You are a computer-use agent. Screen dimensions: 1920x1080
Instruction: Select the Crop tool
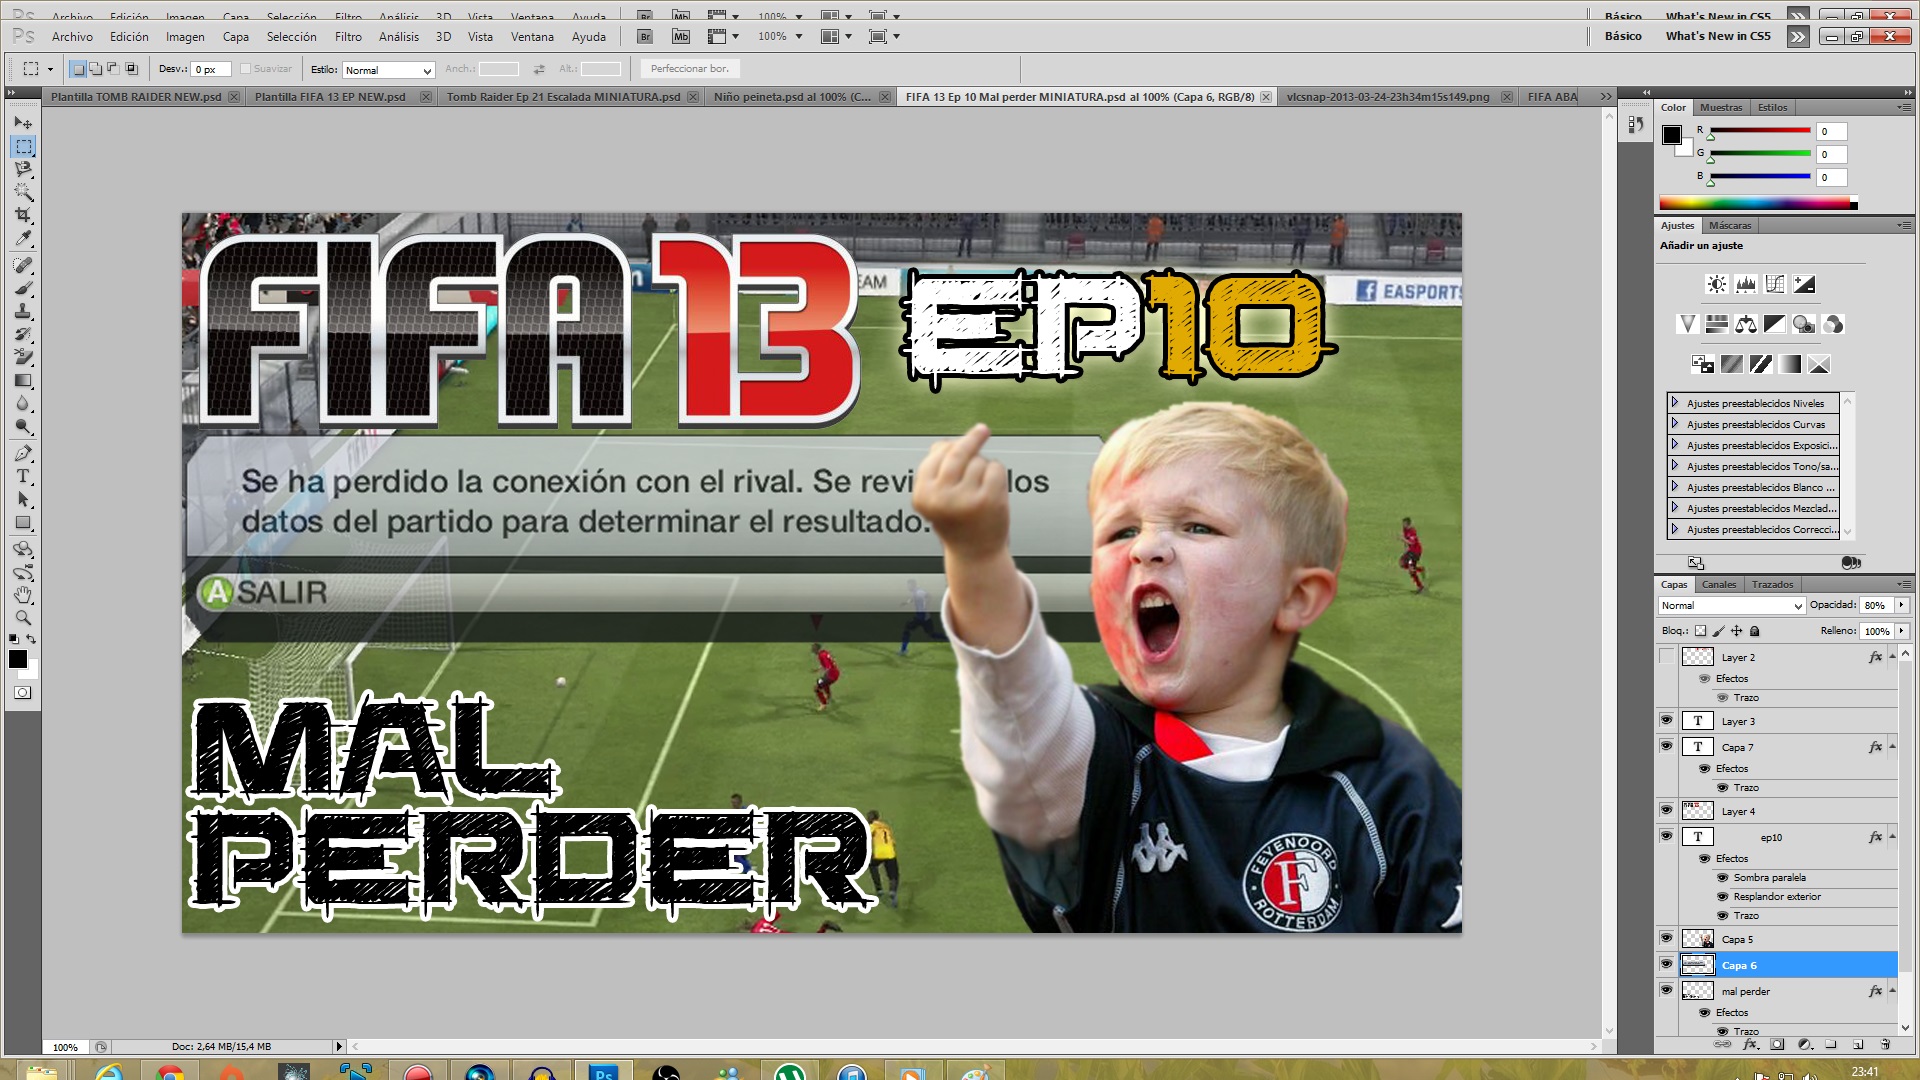click(23, 215)
